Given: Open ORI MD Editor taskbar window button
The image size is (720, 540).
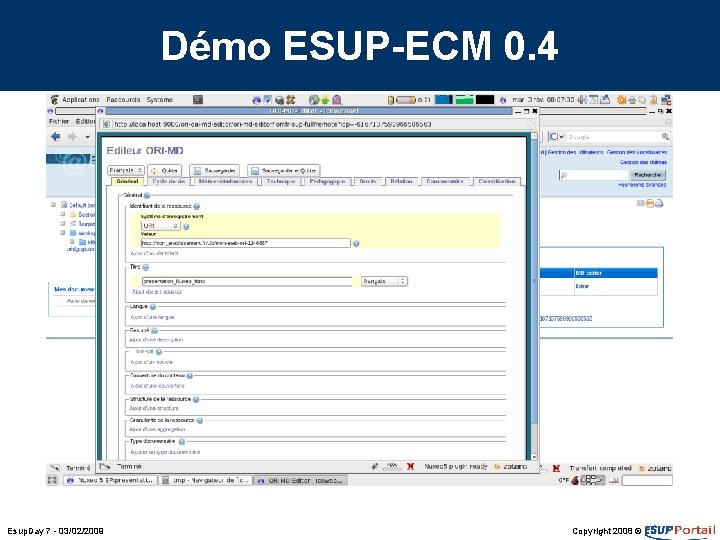Looking at the screenshot, I should (301, 480).
